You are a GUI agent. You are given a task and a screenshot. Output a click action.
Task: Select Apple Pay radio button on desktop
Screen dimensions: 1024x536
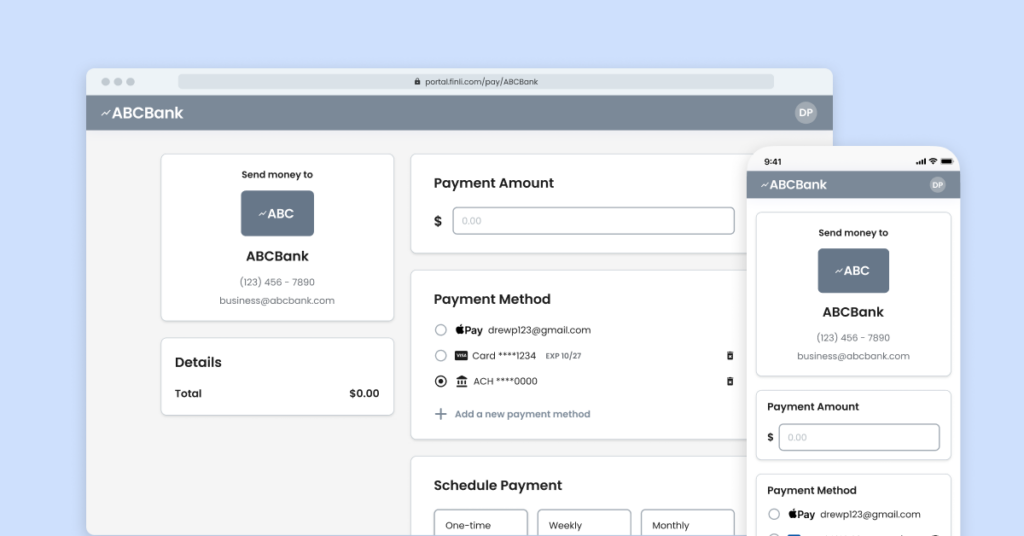(x=441, y=330)
